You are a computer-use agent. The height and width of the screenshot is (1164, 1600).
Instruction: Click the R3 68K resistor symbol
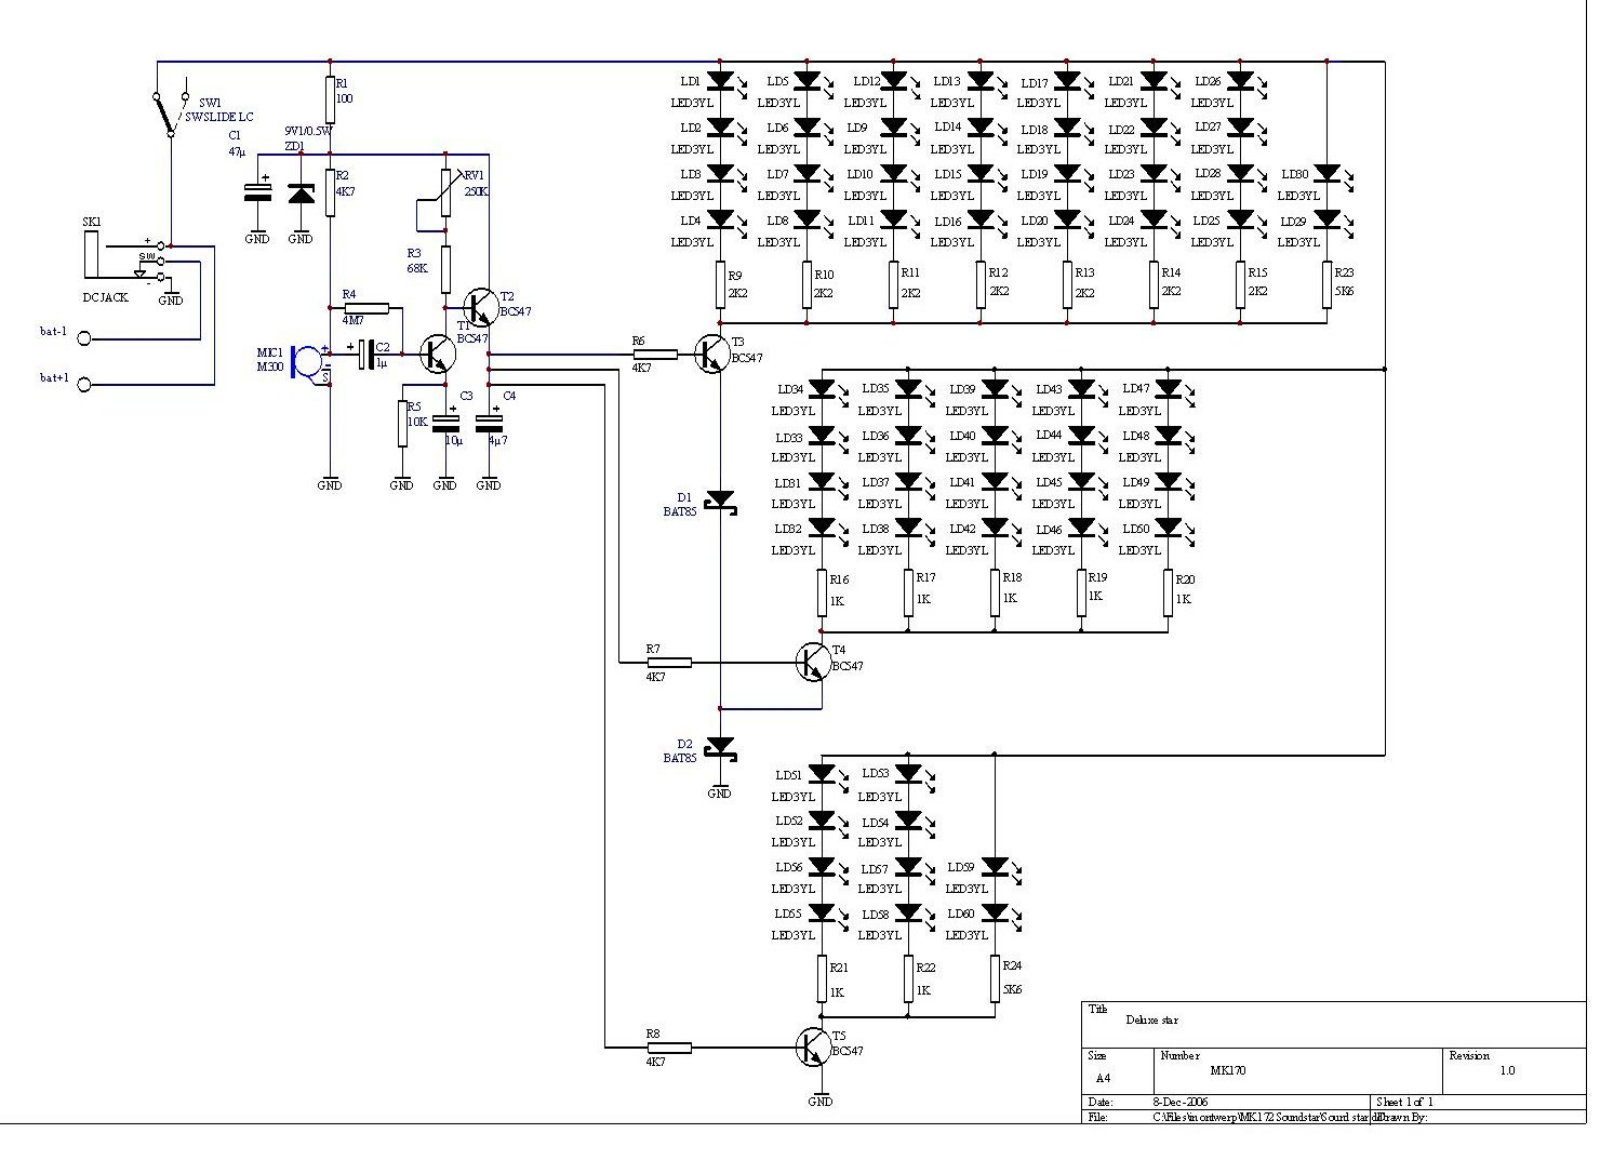point(446,268)
